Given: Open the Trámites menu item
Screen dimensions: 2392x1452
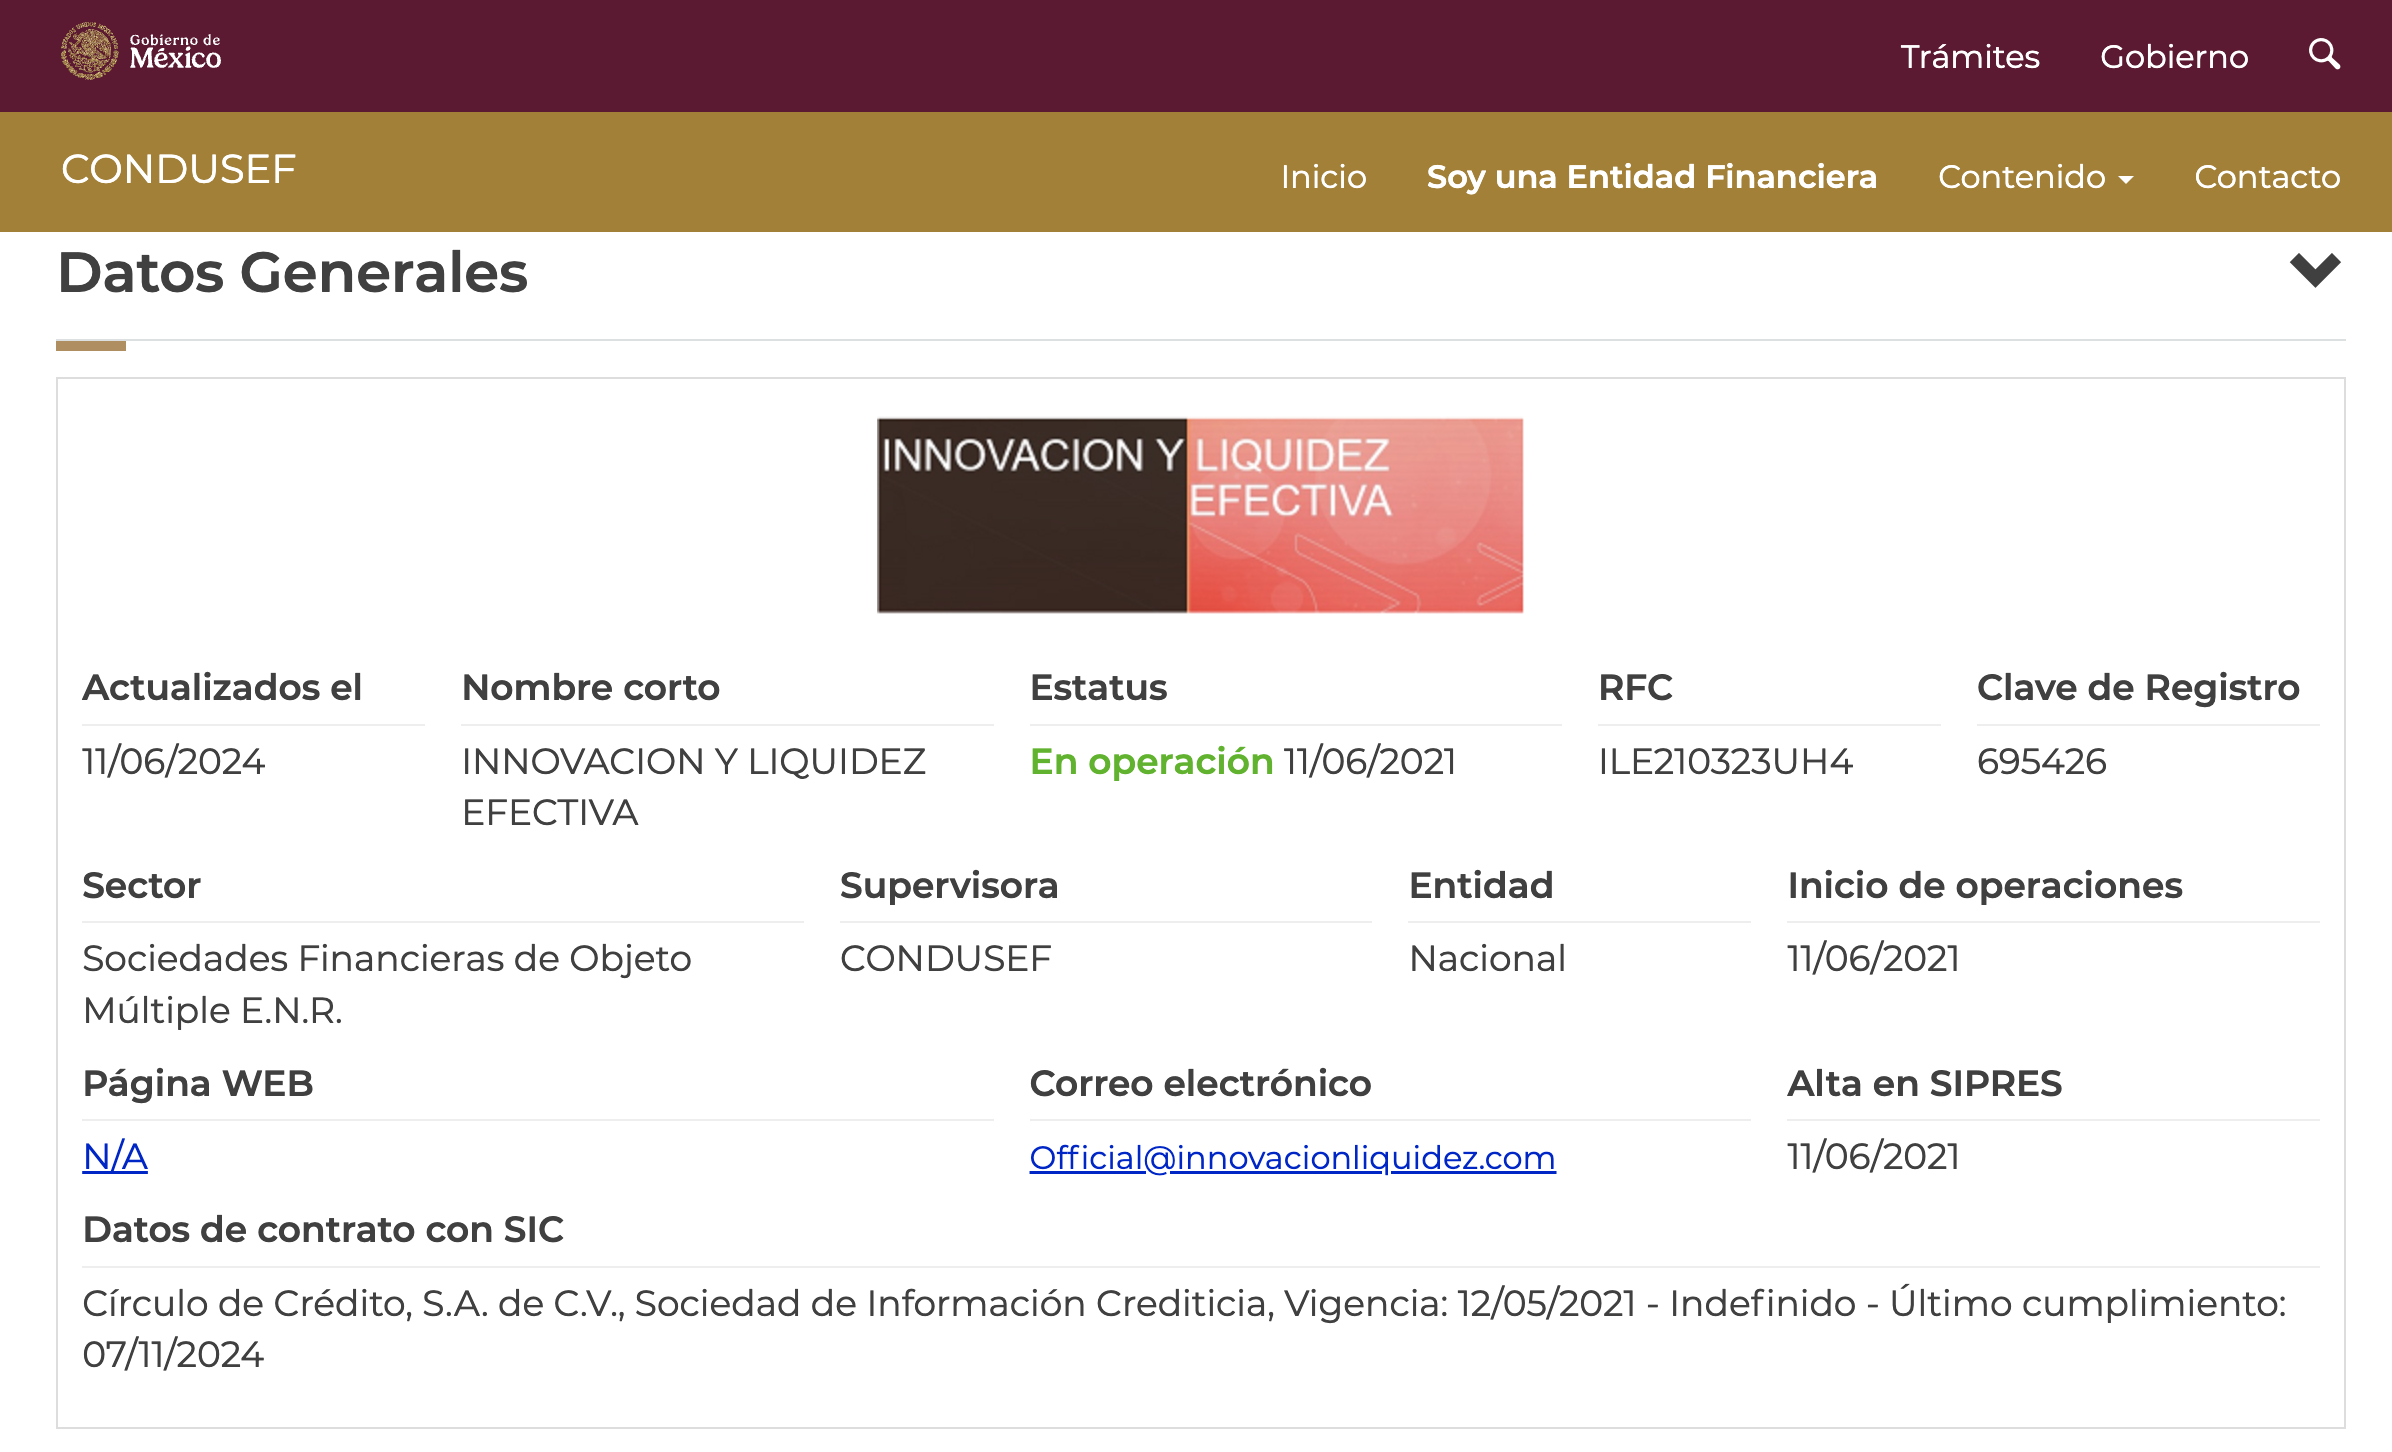Looking at the screenshot, I should point(1969,57).
